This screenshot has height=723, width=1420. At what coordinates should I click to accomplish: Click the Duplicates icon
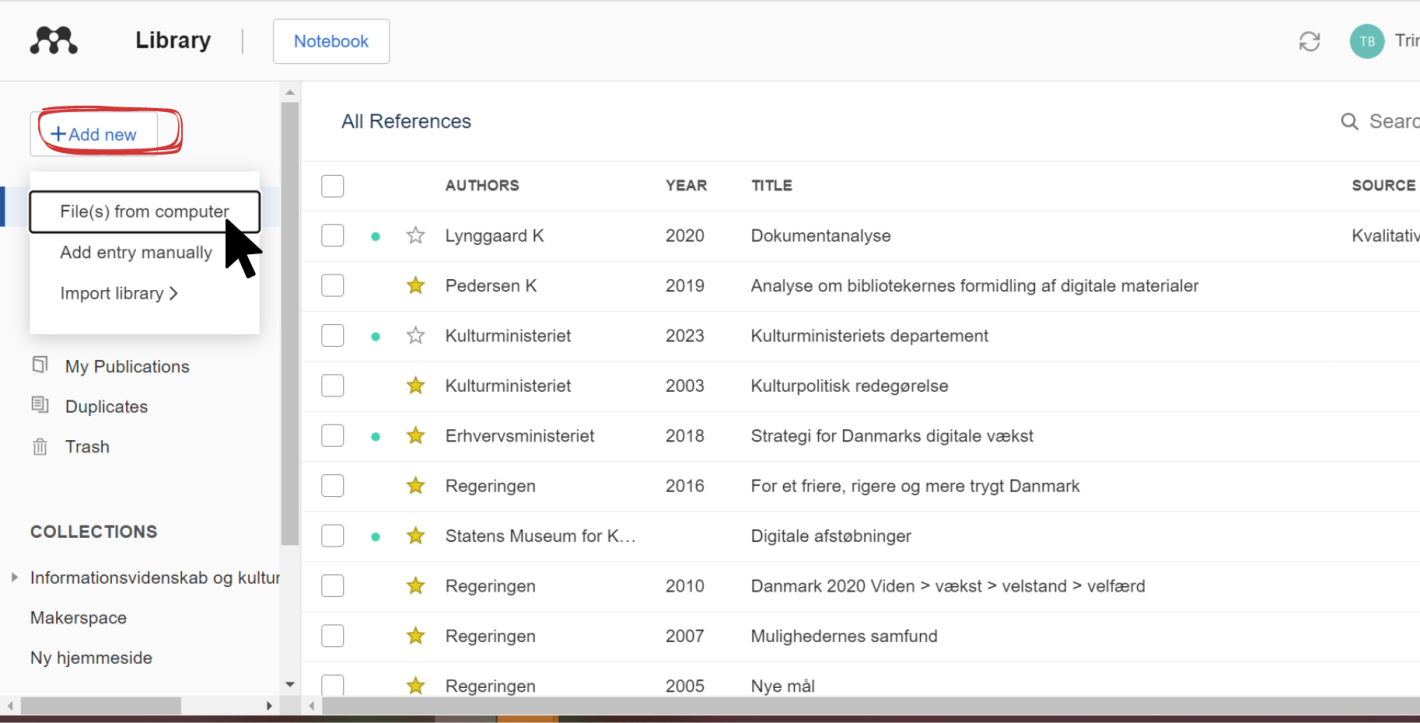pos(40,405)
